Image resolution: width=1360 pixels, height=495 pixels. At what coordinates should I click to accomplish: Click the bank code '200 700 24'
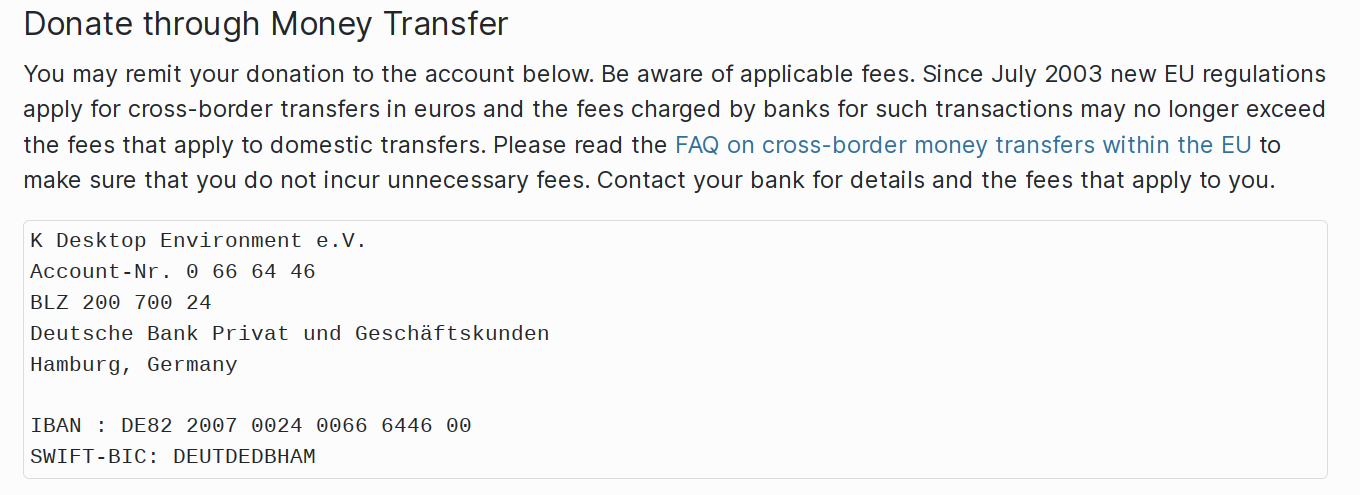click(x=147, y=302)
